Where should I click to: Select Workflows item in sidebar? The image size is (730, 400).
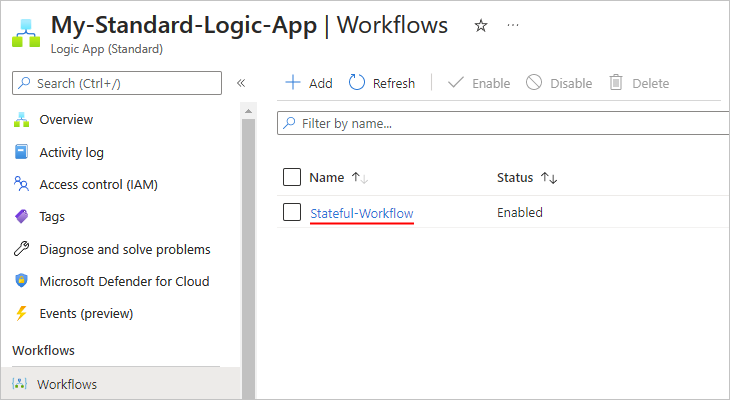(x=120, y=384)
